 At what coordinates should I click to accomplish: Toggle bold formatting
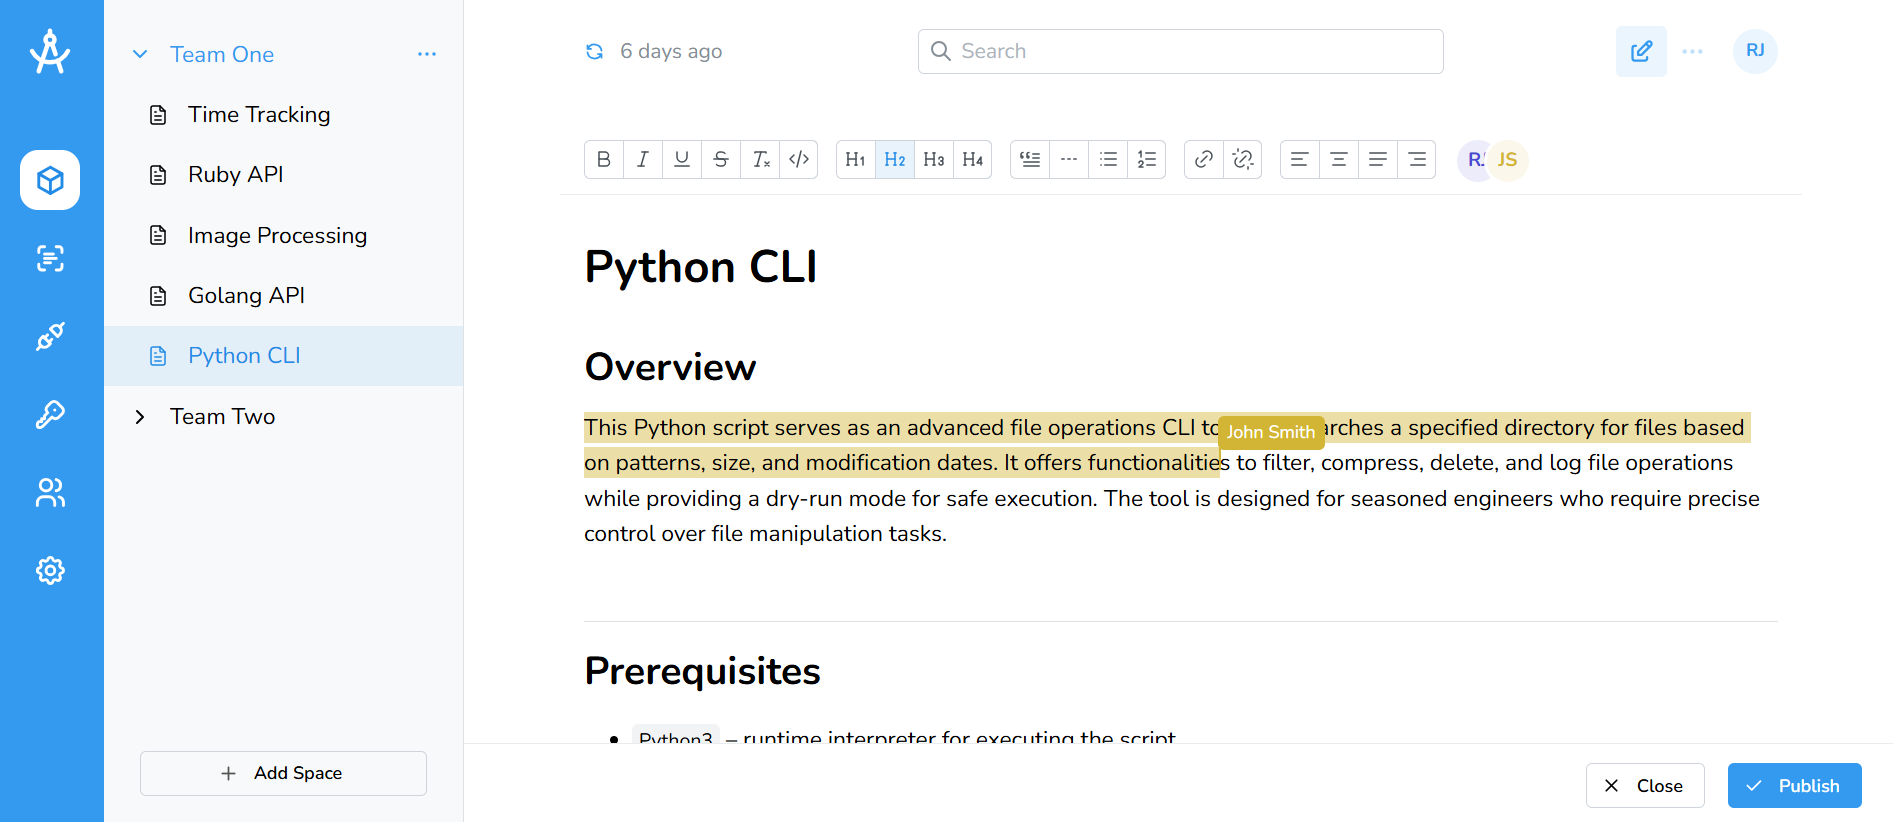click(604, 159)
